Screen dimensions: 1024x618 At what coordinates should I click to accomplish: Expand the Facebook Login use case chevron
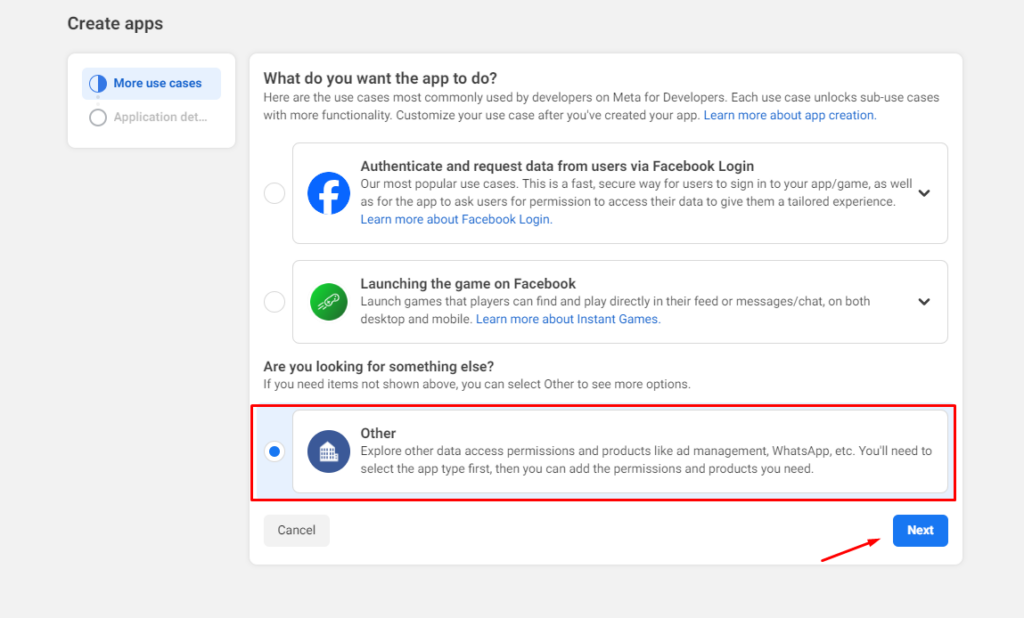924,193
